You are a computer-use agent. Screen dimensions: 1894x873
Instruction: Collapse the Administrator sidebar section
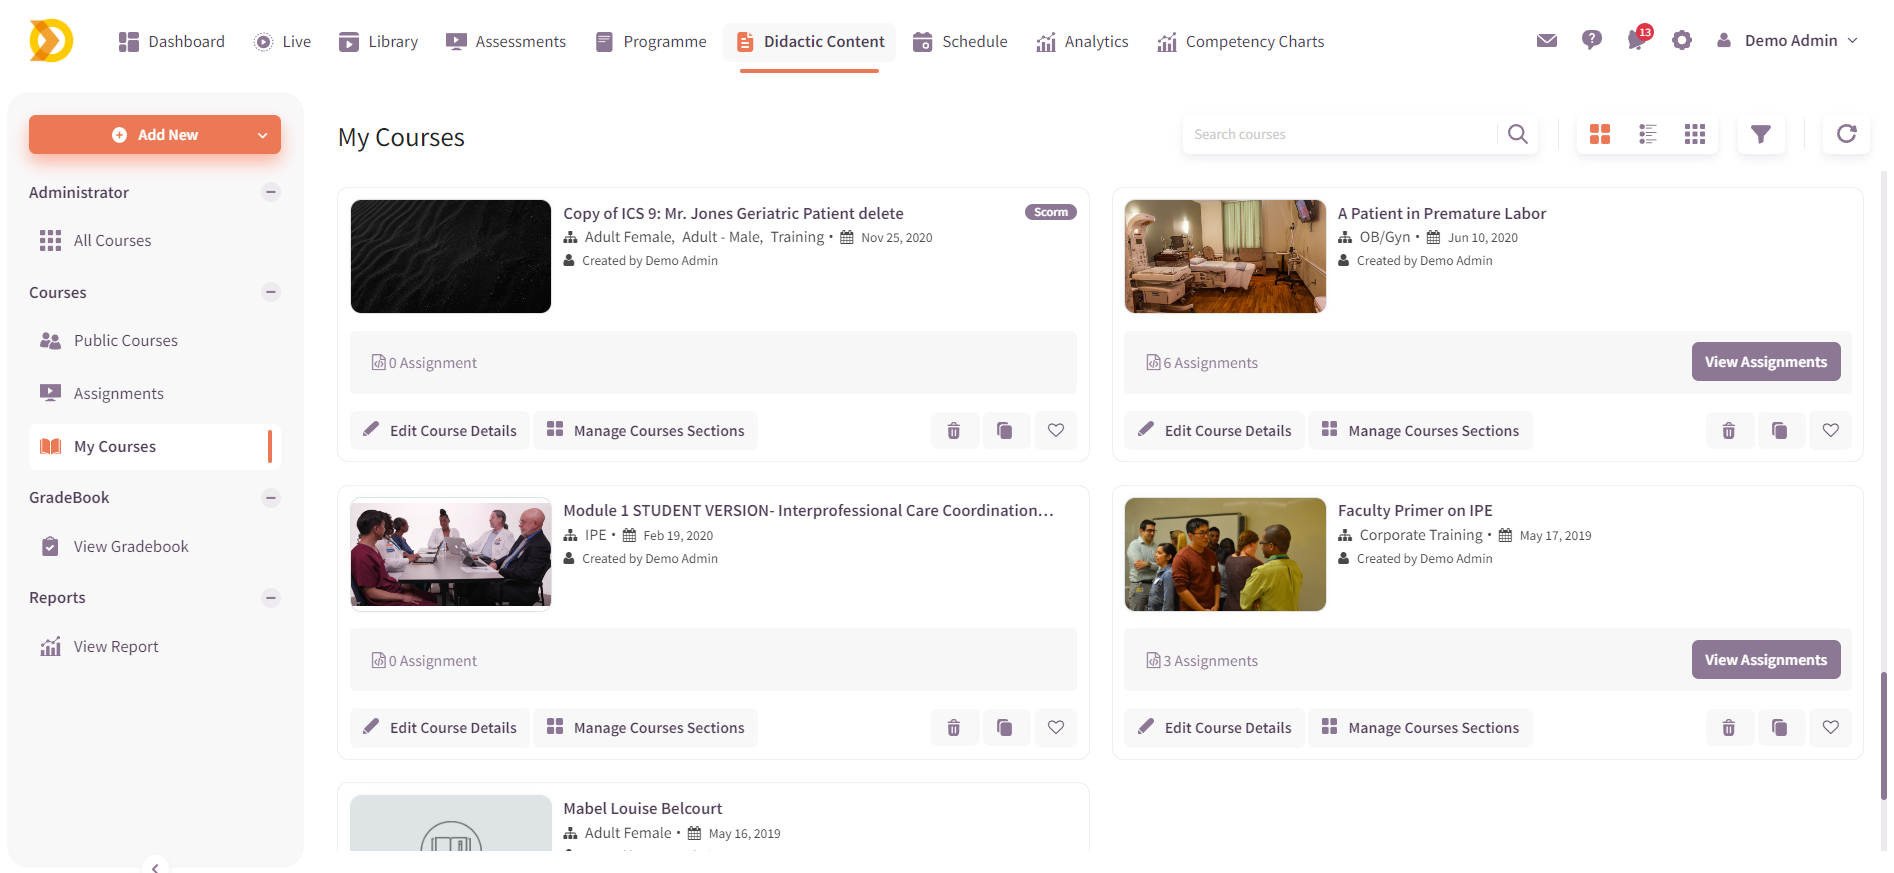pos(270,192)
